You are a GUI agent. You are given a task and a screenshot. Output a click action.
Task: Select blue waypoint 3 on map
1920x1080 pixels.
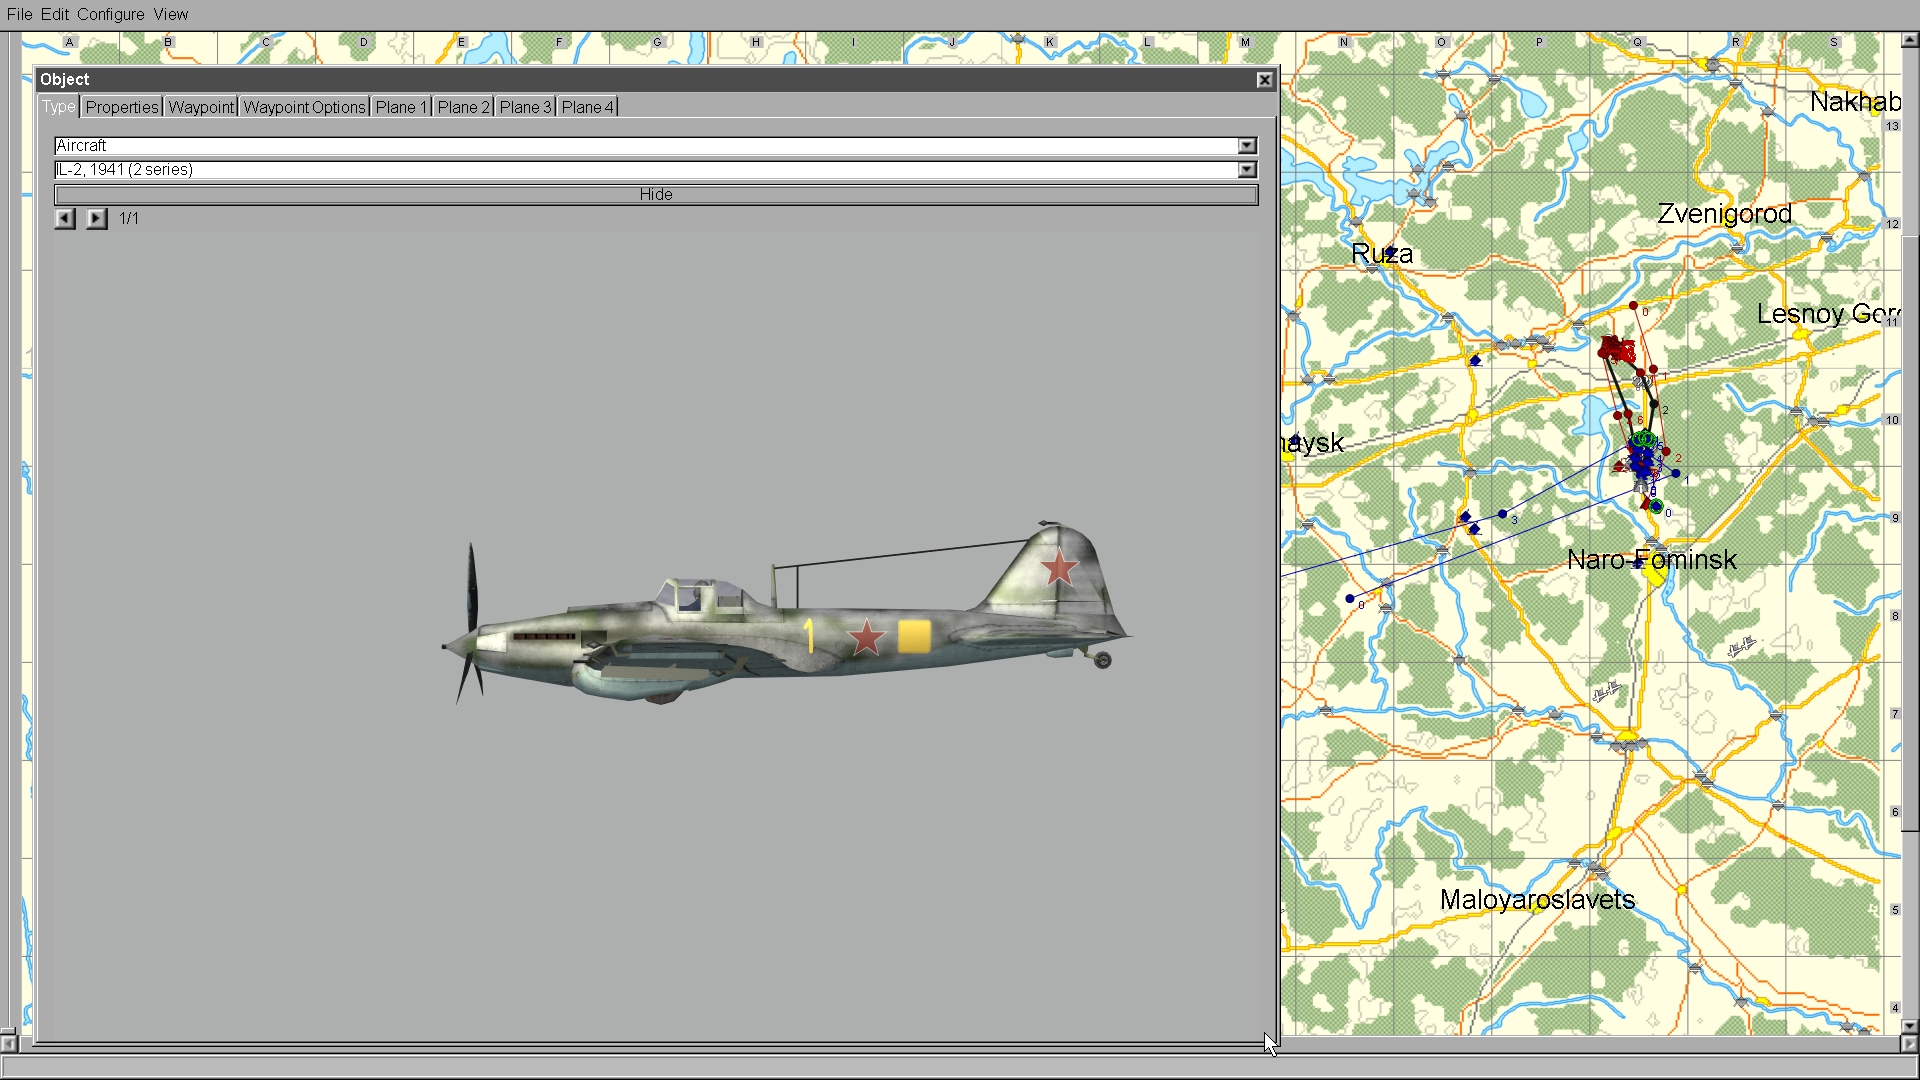(1502, 514)
